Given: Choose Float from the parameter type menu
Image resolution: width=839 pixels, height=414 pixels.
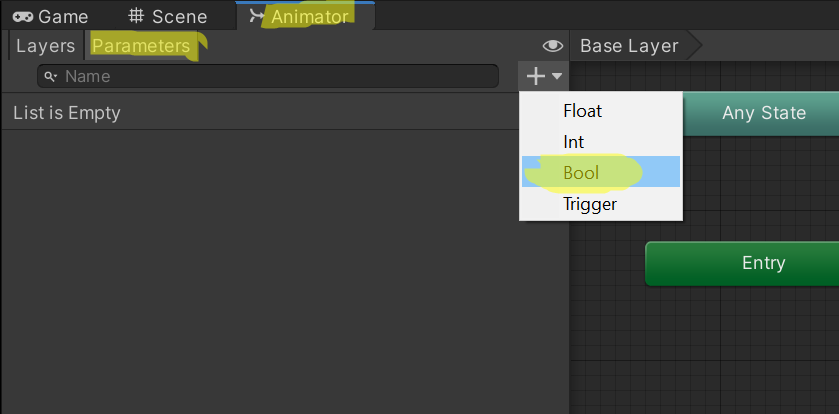Looking at the screenshot, I should click(x=583, y=110).
